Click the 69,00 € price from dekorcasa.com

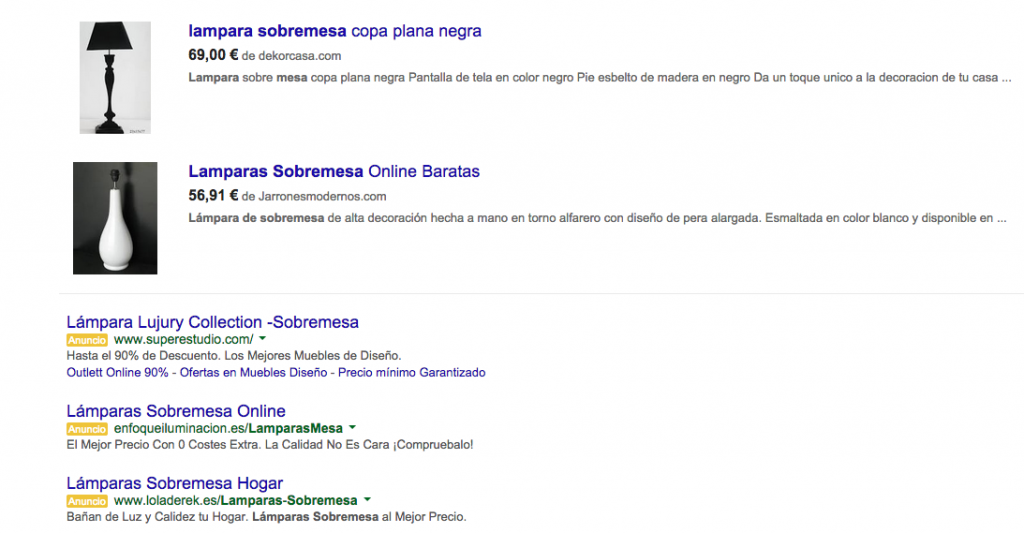click(x=213, y=55)
